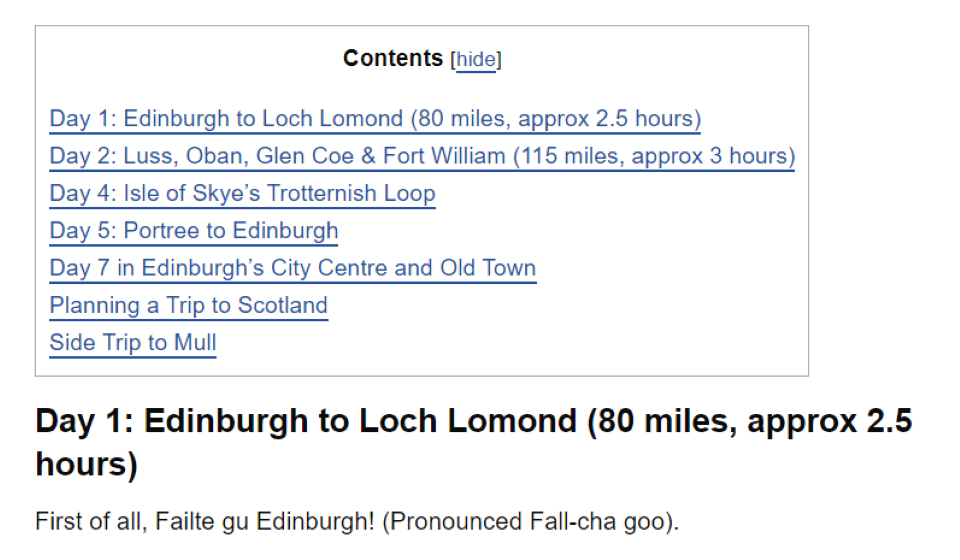Viewport: 960px width, 560px height.
Task: Click the bold Contents title
Action: point(392,59)
